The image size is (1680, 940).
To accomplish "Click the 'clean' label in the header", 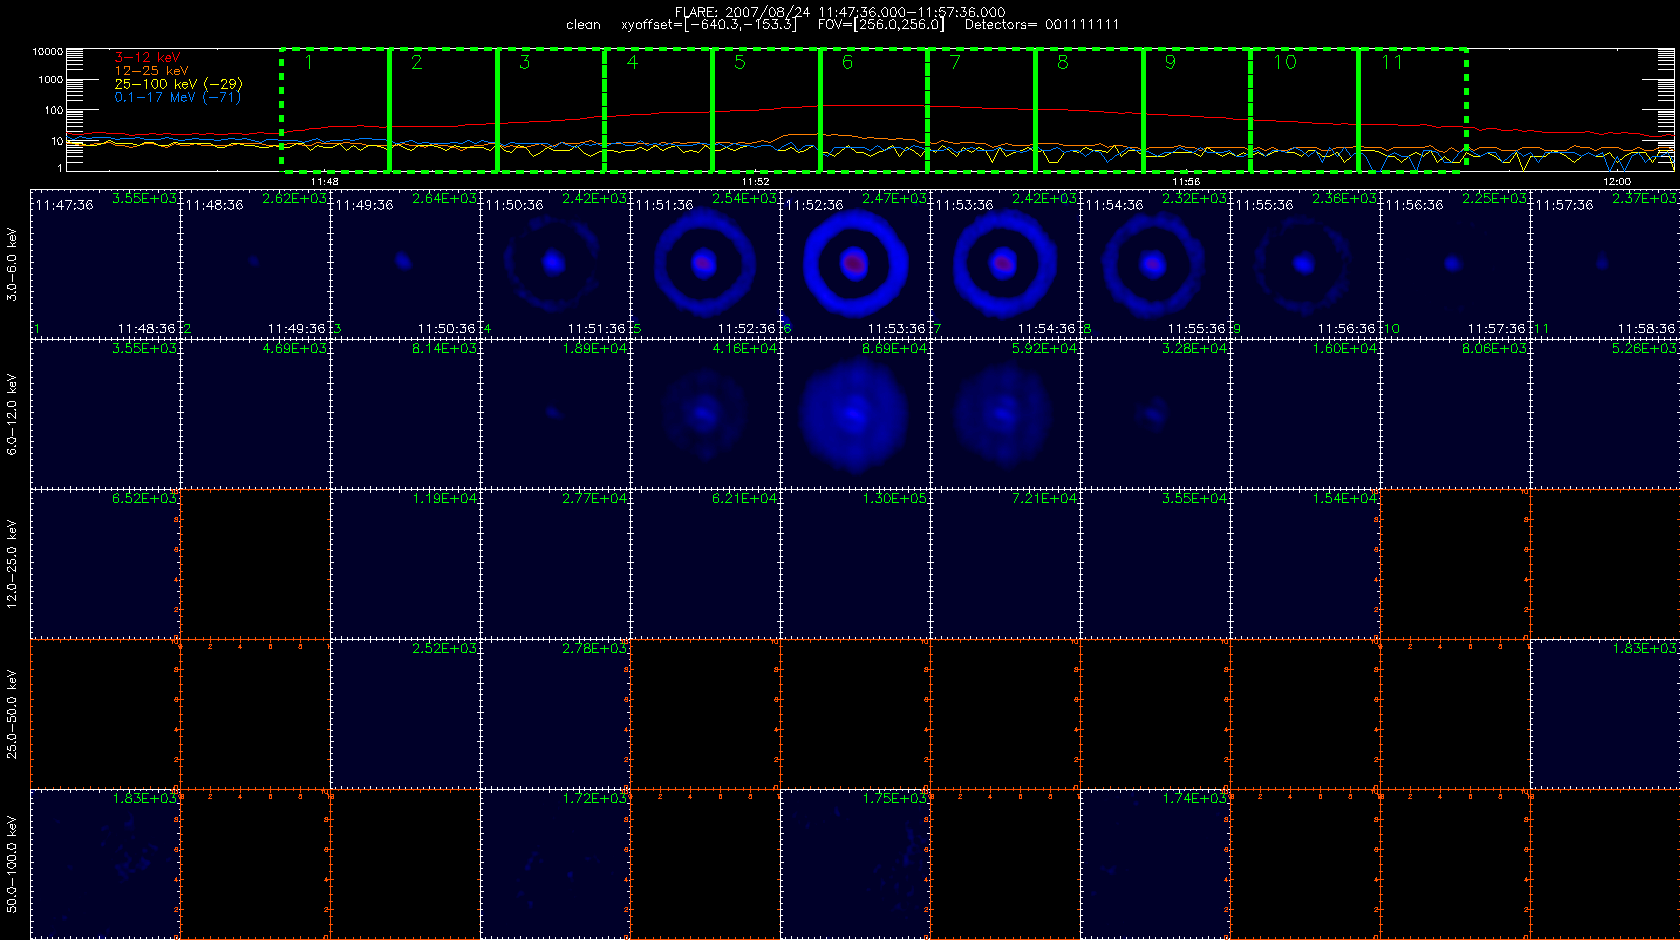I will 583,25.
